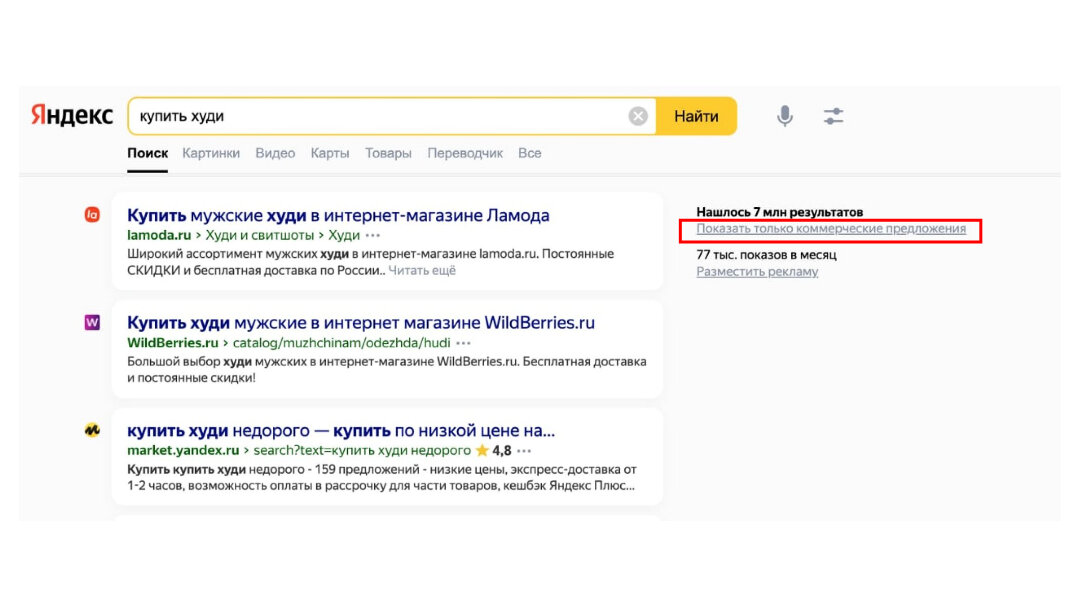1080x607 pixels.
Task: Open the Карты tab
Action: [x=330, y=153]
